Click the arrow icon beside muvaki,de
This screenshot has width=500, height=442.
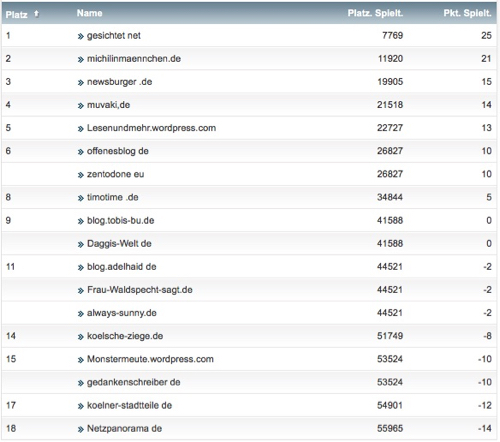(x=80, y=106)
